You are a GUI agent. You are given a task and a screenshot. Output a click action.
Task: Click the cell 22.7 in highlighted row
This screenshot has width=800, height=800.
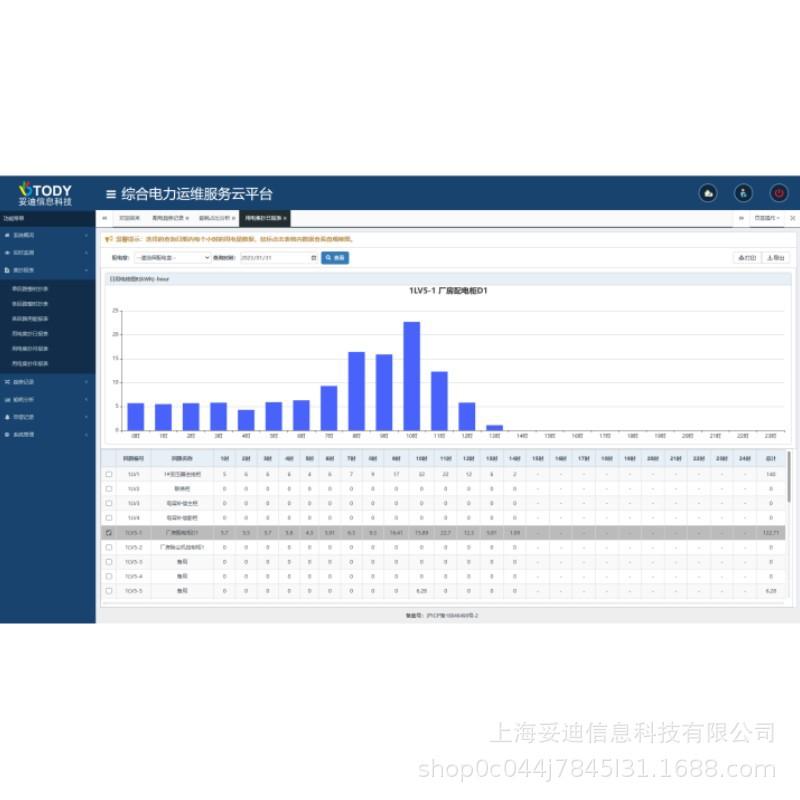(x=445, y=533)
